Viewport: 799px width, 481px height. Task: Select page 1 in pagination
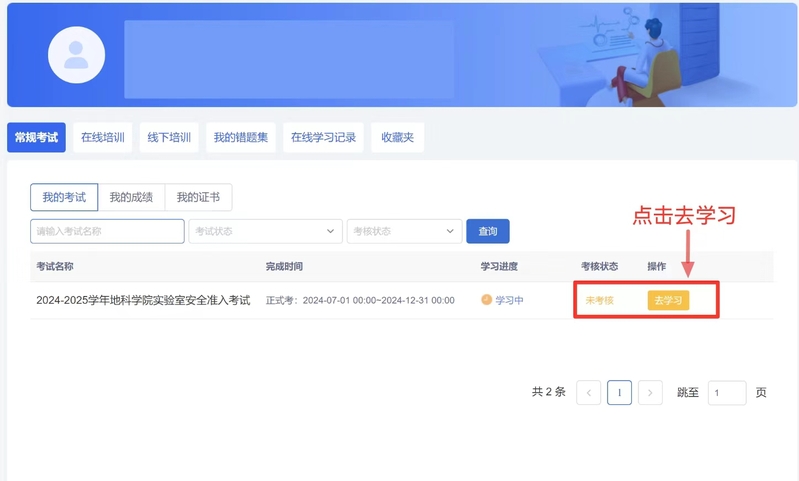coord(620,393)
